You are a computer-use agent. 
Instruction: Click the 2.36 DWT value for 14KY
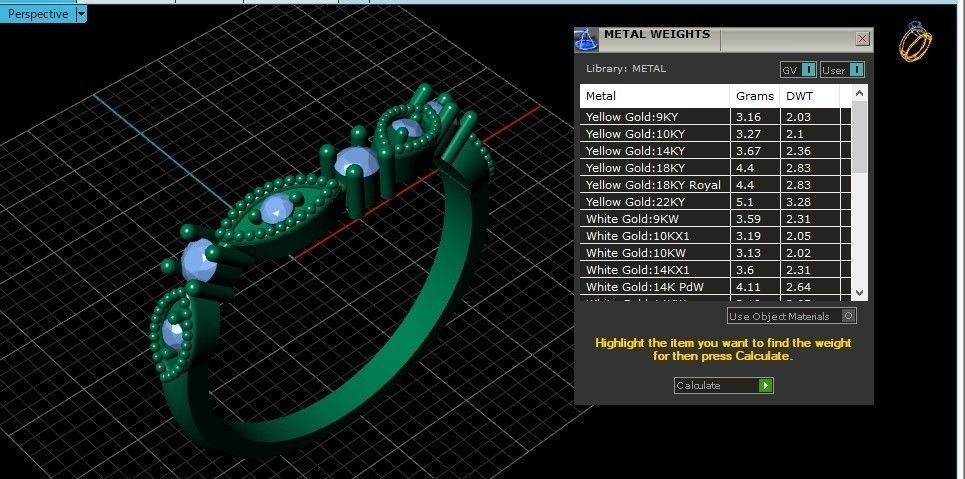[798, 151]
